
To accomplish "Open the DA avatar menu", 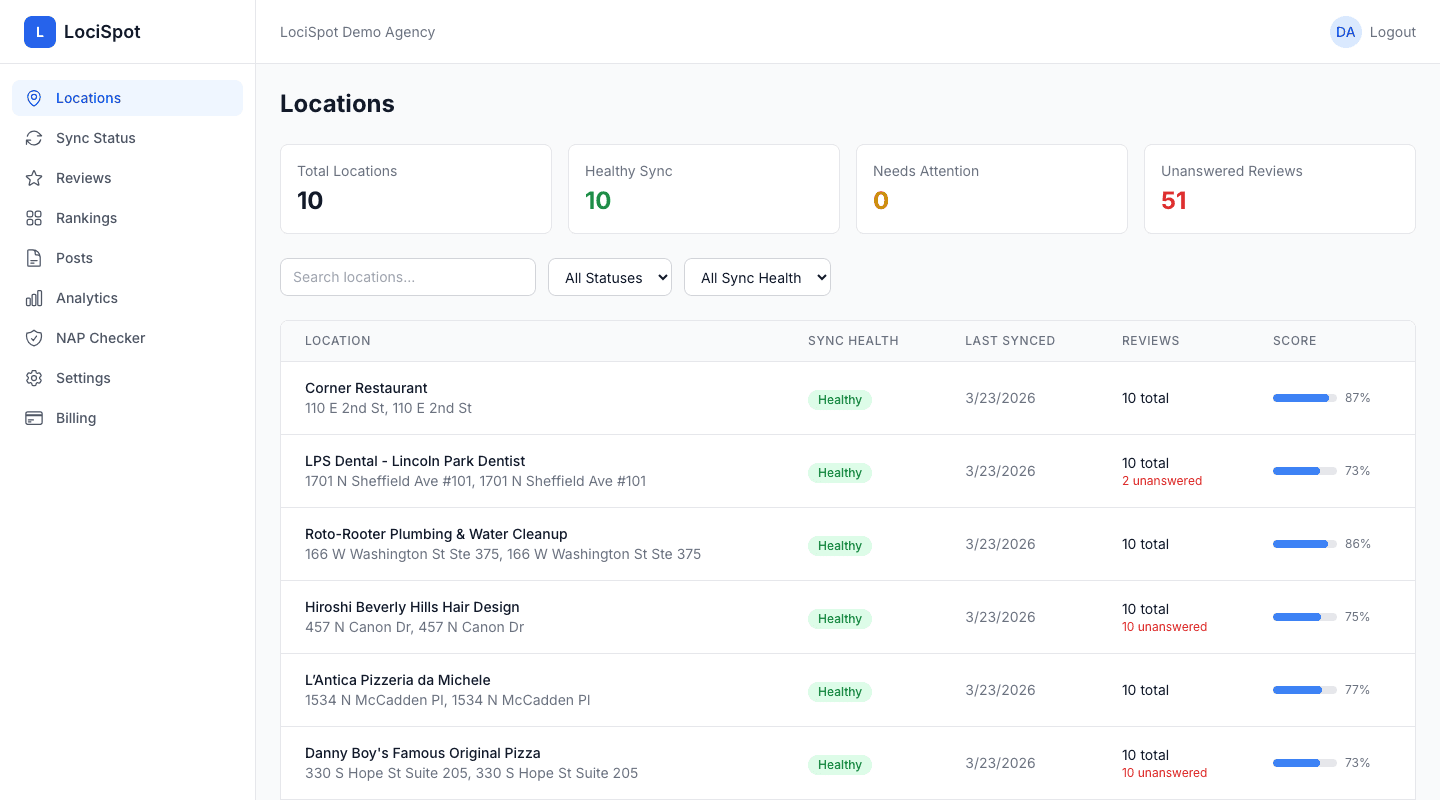I will pos(1346,32).
